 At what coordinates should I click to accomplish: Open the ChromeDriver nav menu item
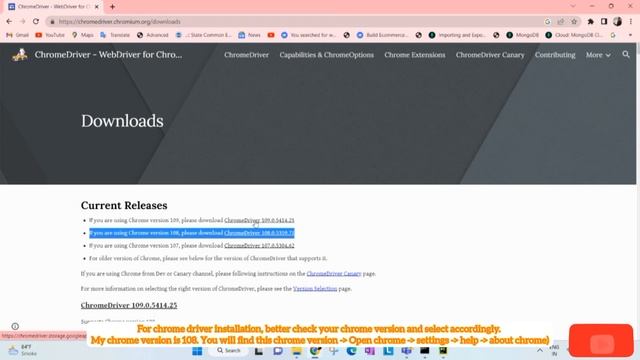[246, 55]
